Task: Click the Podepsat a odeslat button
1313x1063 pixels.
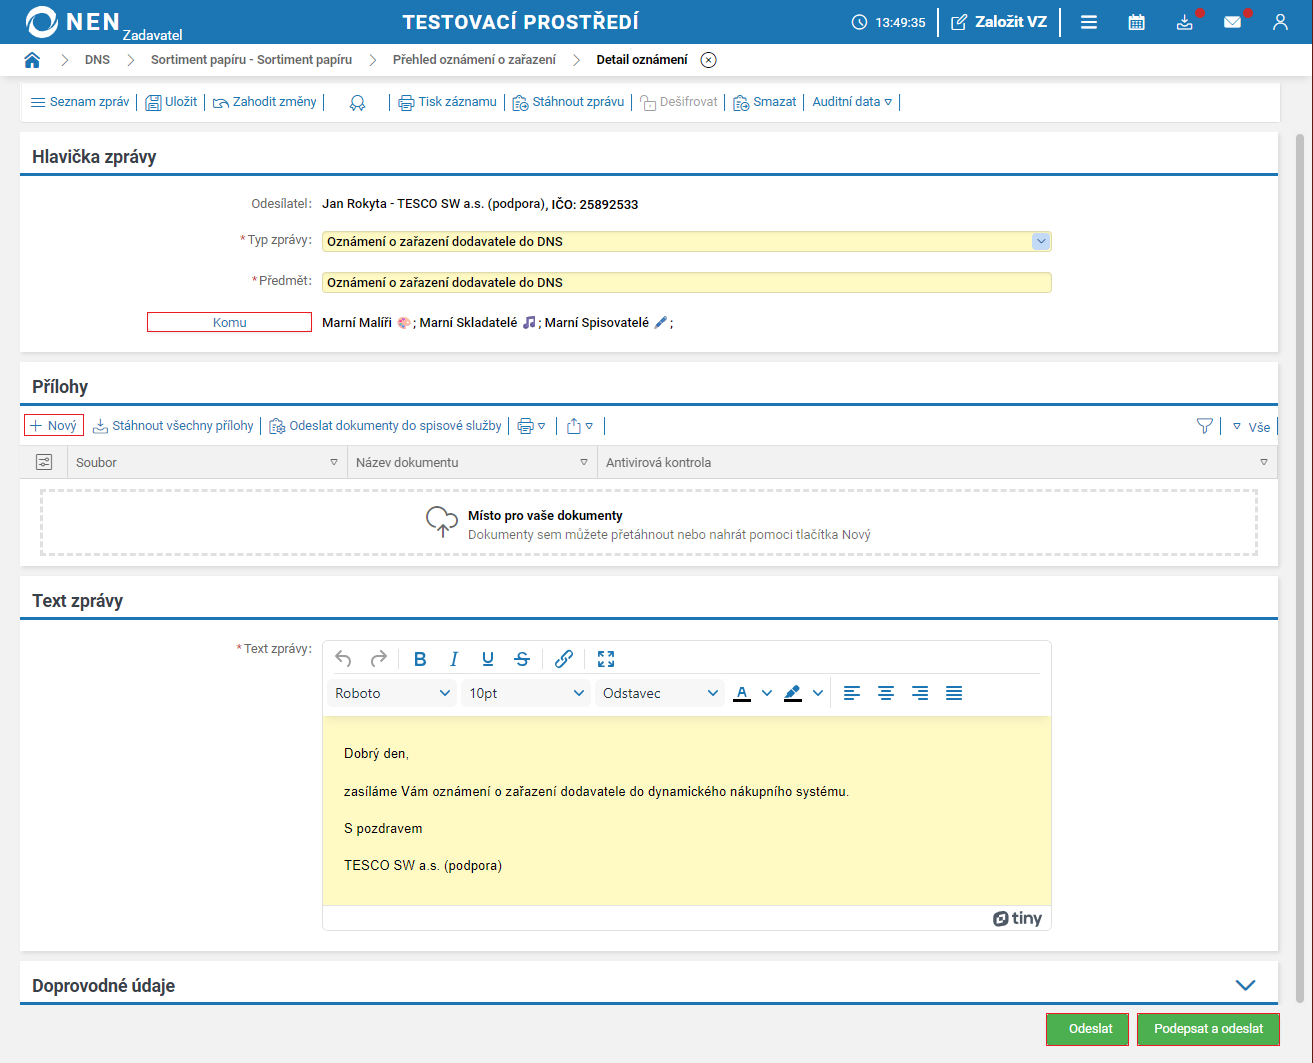Action: coord(1208,1029)
